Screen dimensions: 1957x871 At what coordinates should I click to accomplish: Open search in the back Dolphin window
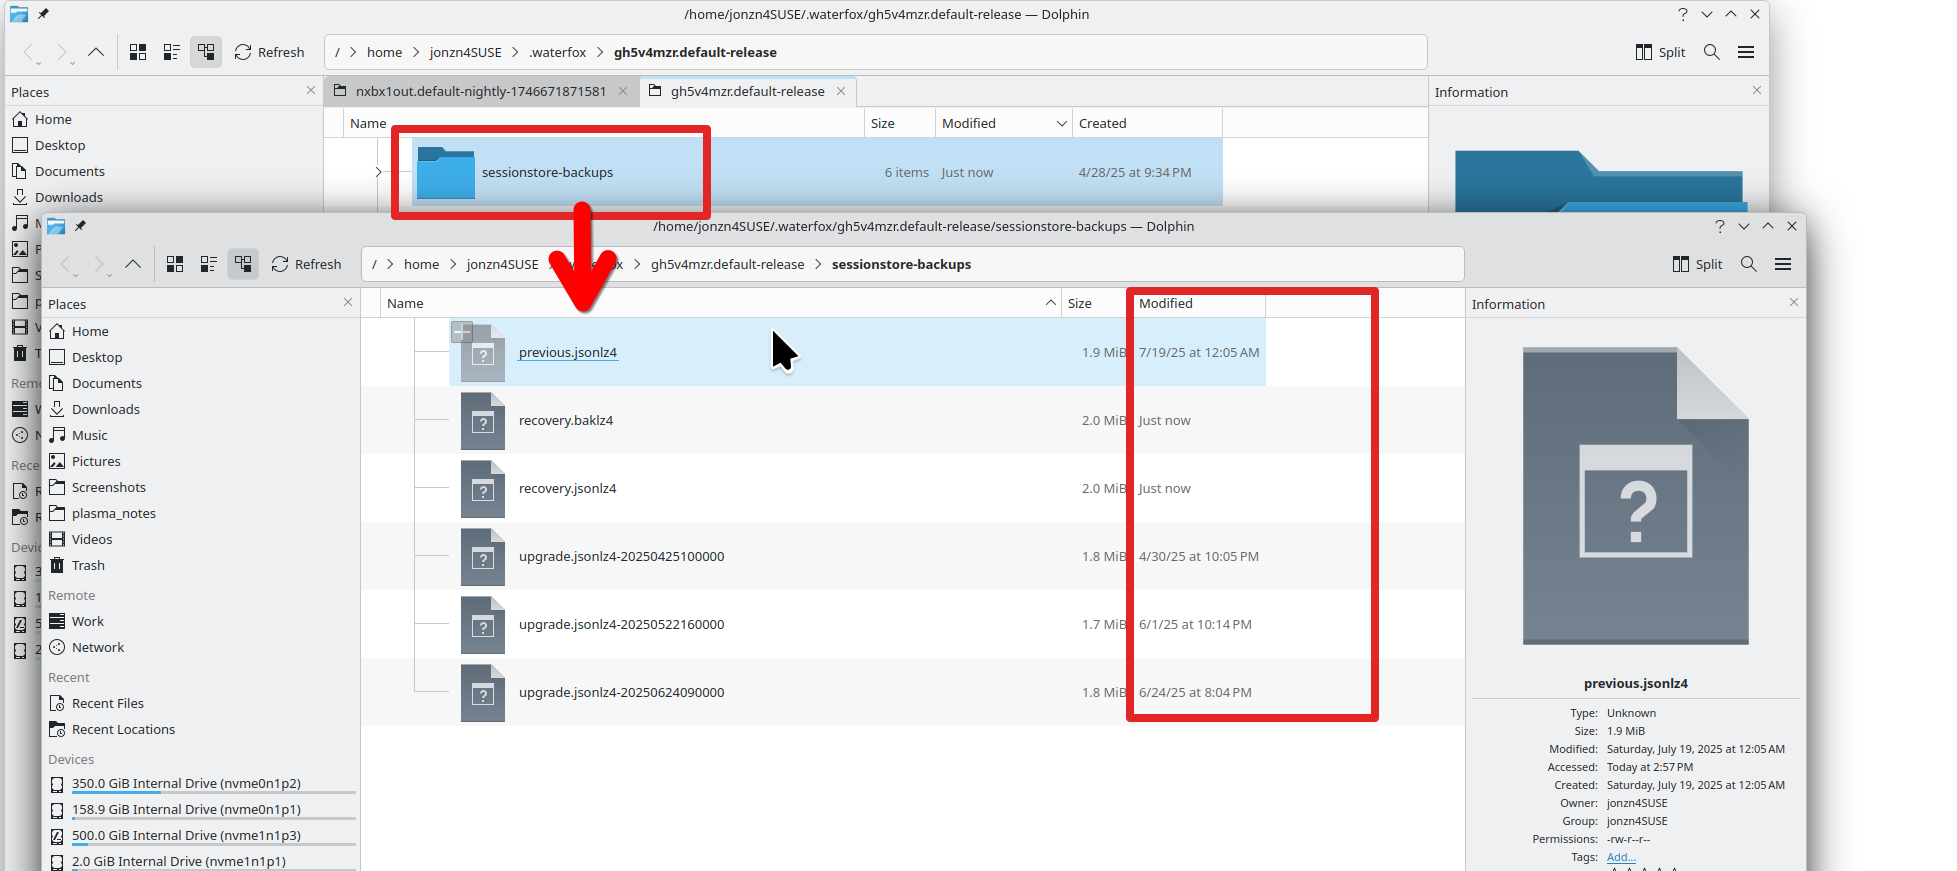pos(1712,52)
